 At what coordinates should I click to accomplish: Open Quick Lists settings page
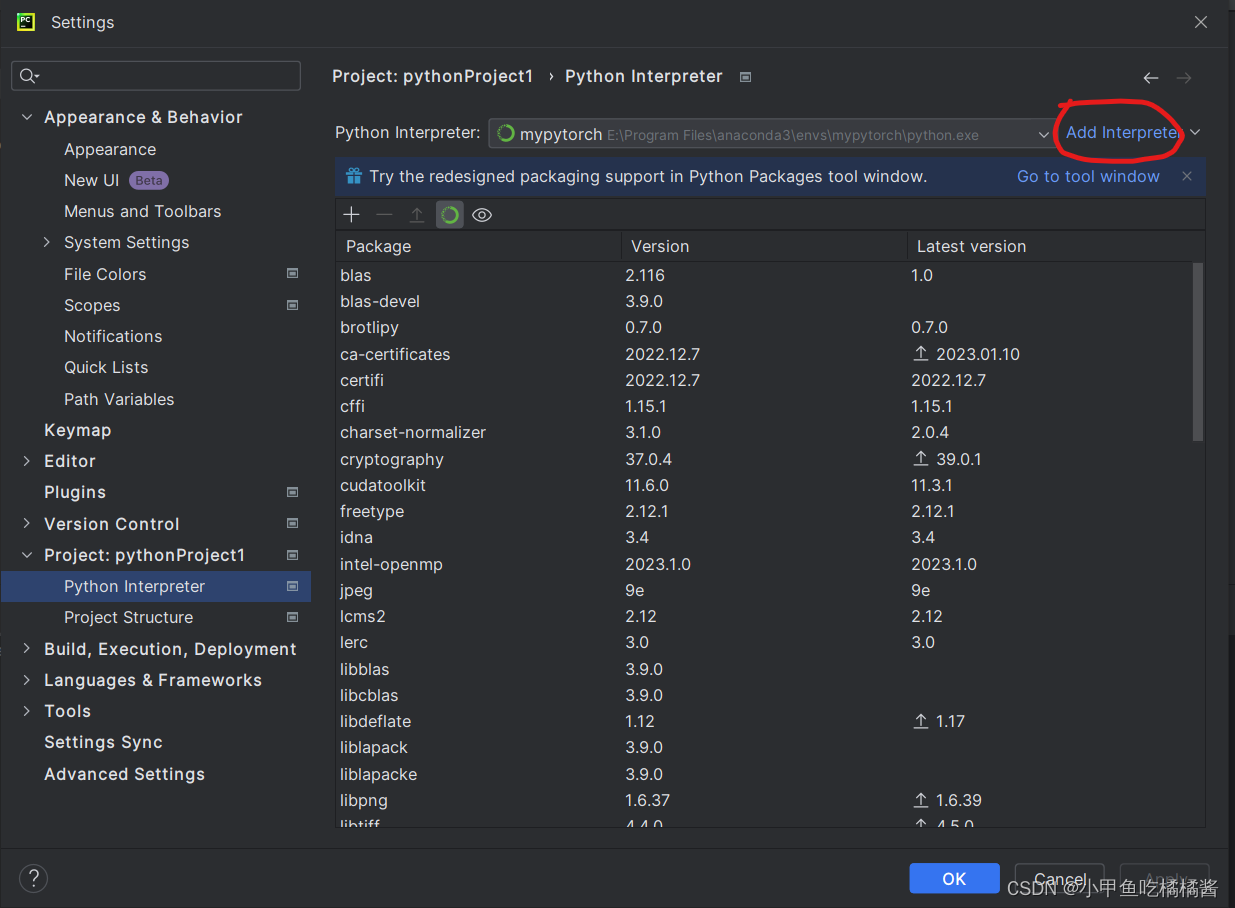click(106, 367)
